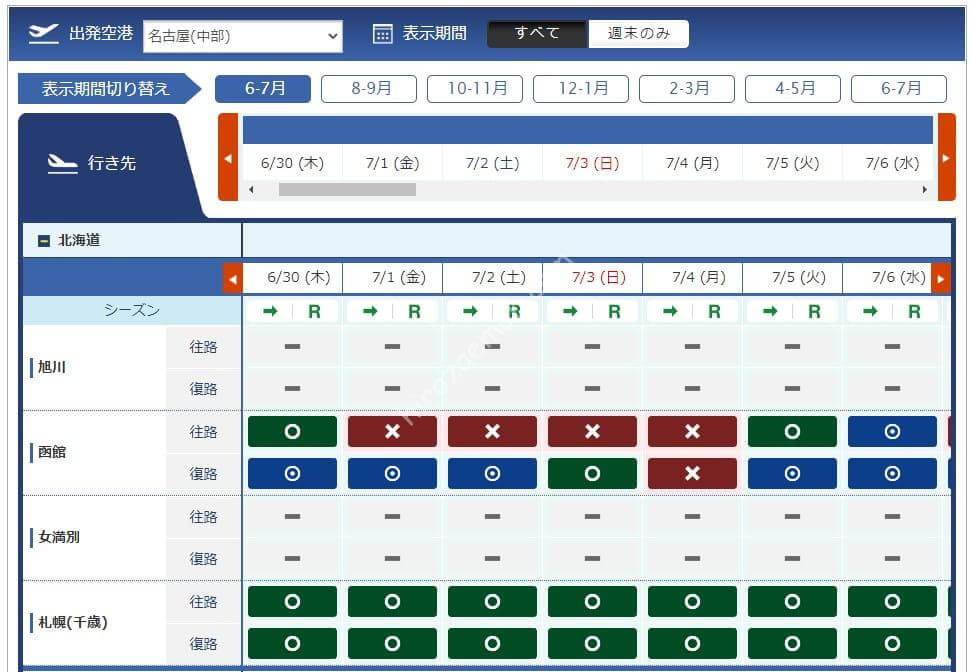Viewport: 971px width, 672px height.
Task: Click the orange previous-dates arrow in header
Action: tap(228, 157)
